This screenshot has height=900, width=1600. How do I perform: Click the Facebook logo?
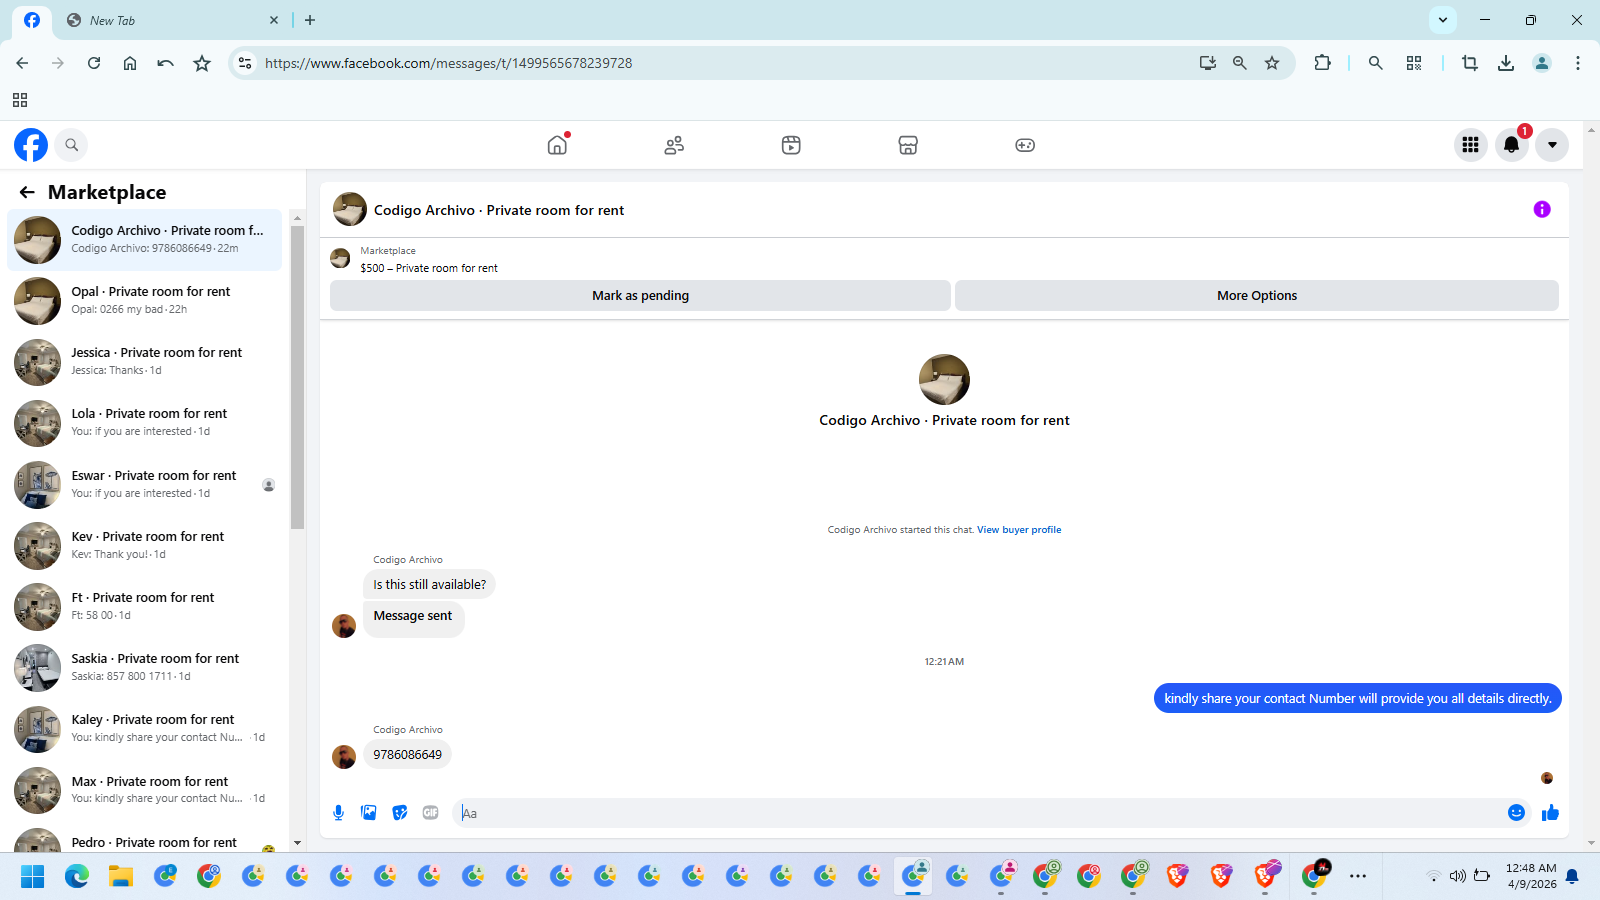click(31, 145)
